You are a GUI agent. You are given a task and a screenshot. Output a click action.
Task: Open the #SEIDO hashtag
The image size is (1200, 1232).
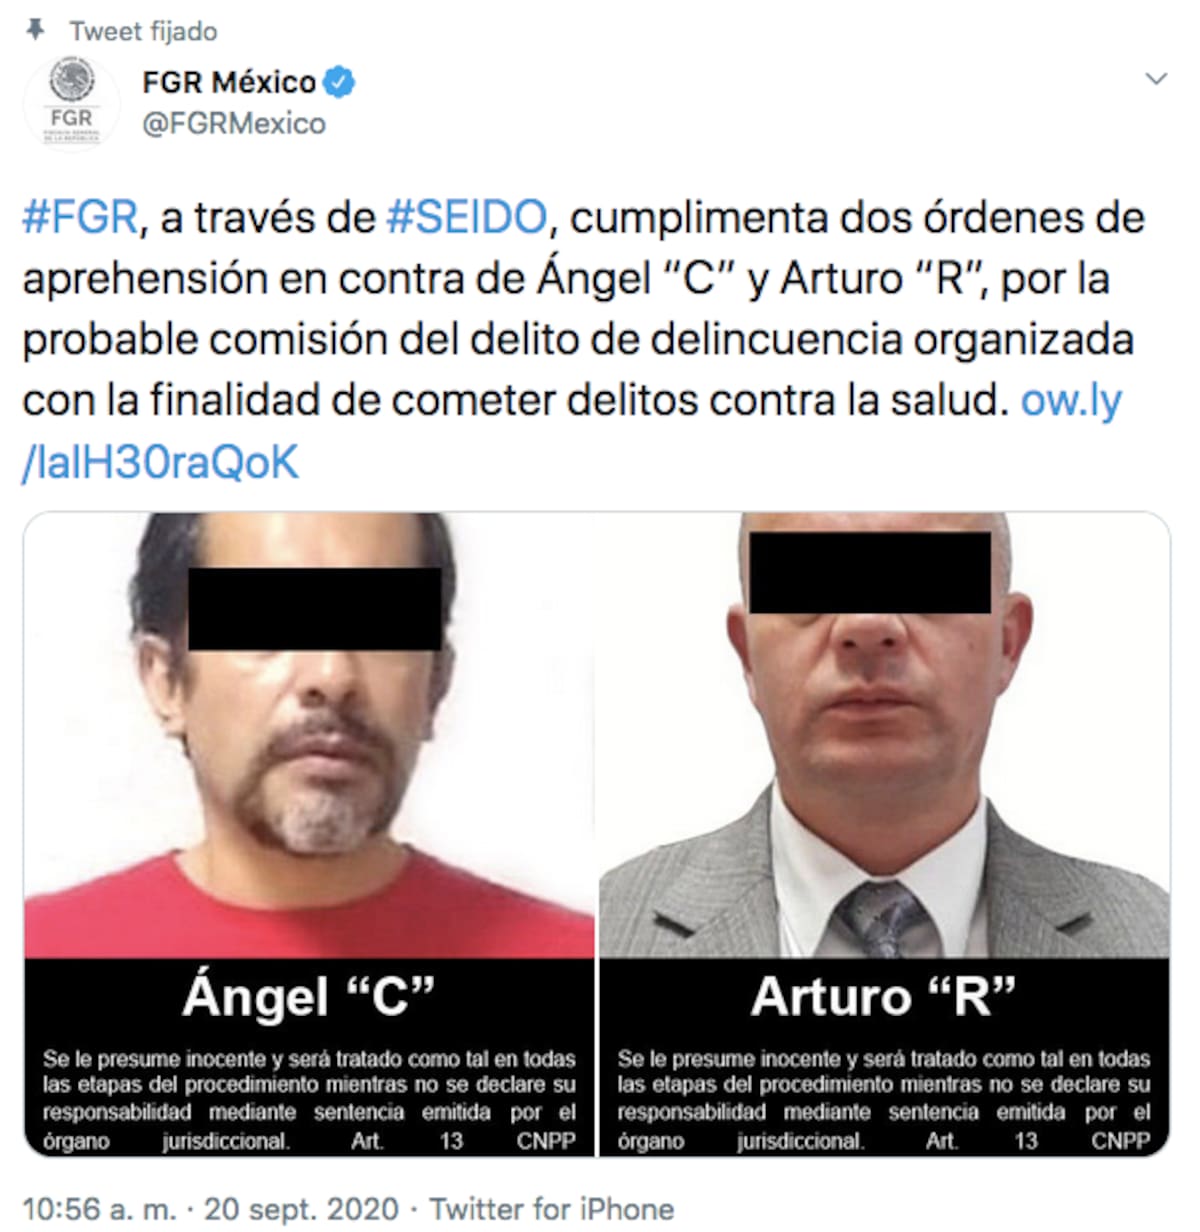[467, 217]
